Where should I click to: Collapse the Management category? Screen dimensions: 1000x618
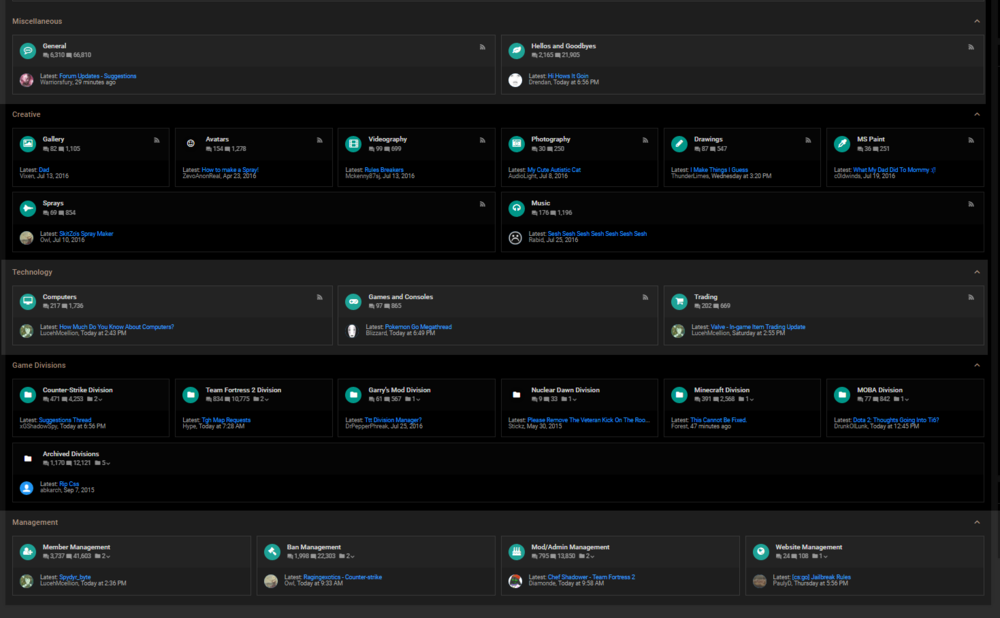tap(976, 522)
